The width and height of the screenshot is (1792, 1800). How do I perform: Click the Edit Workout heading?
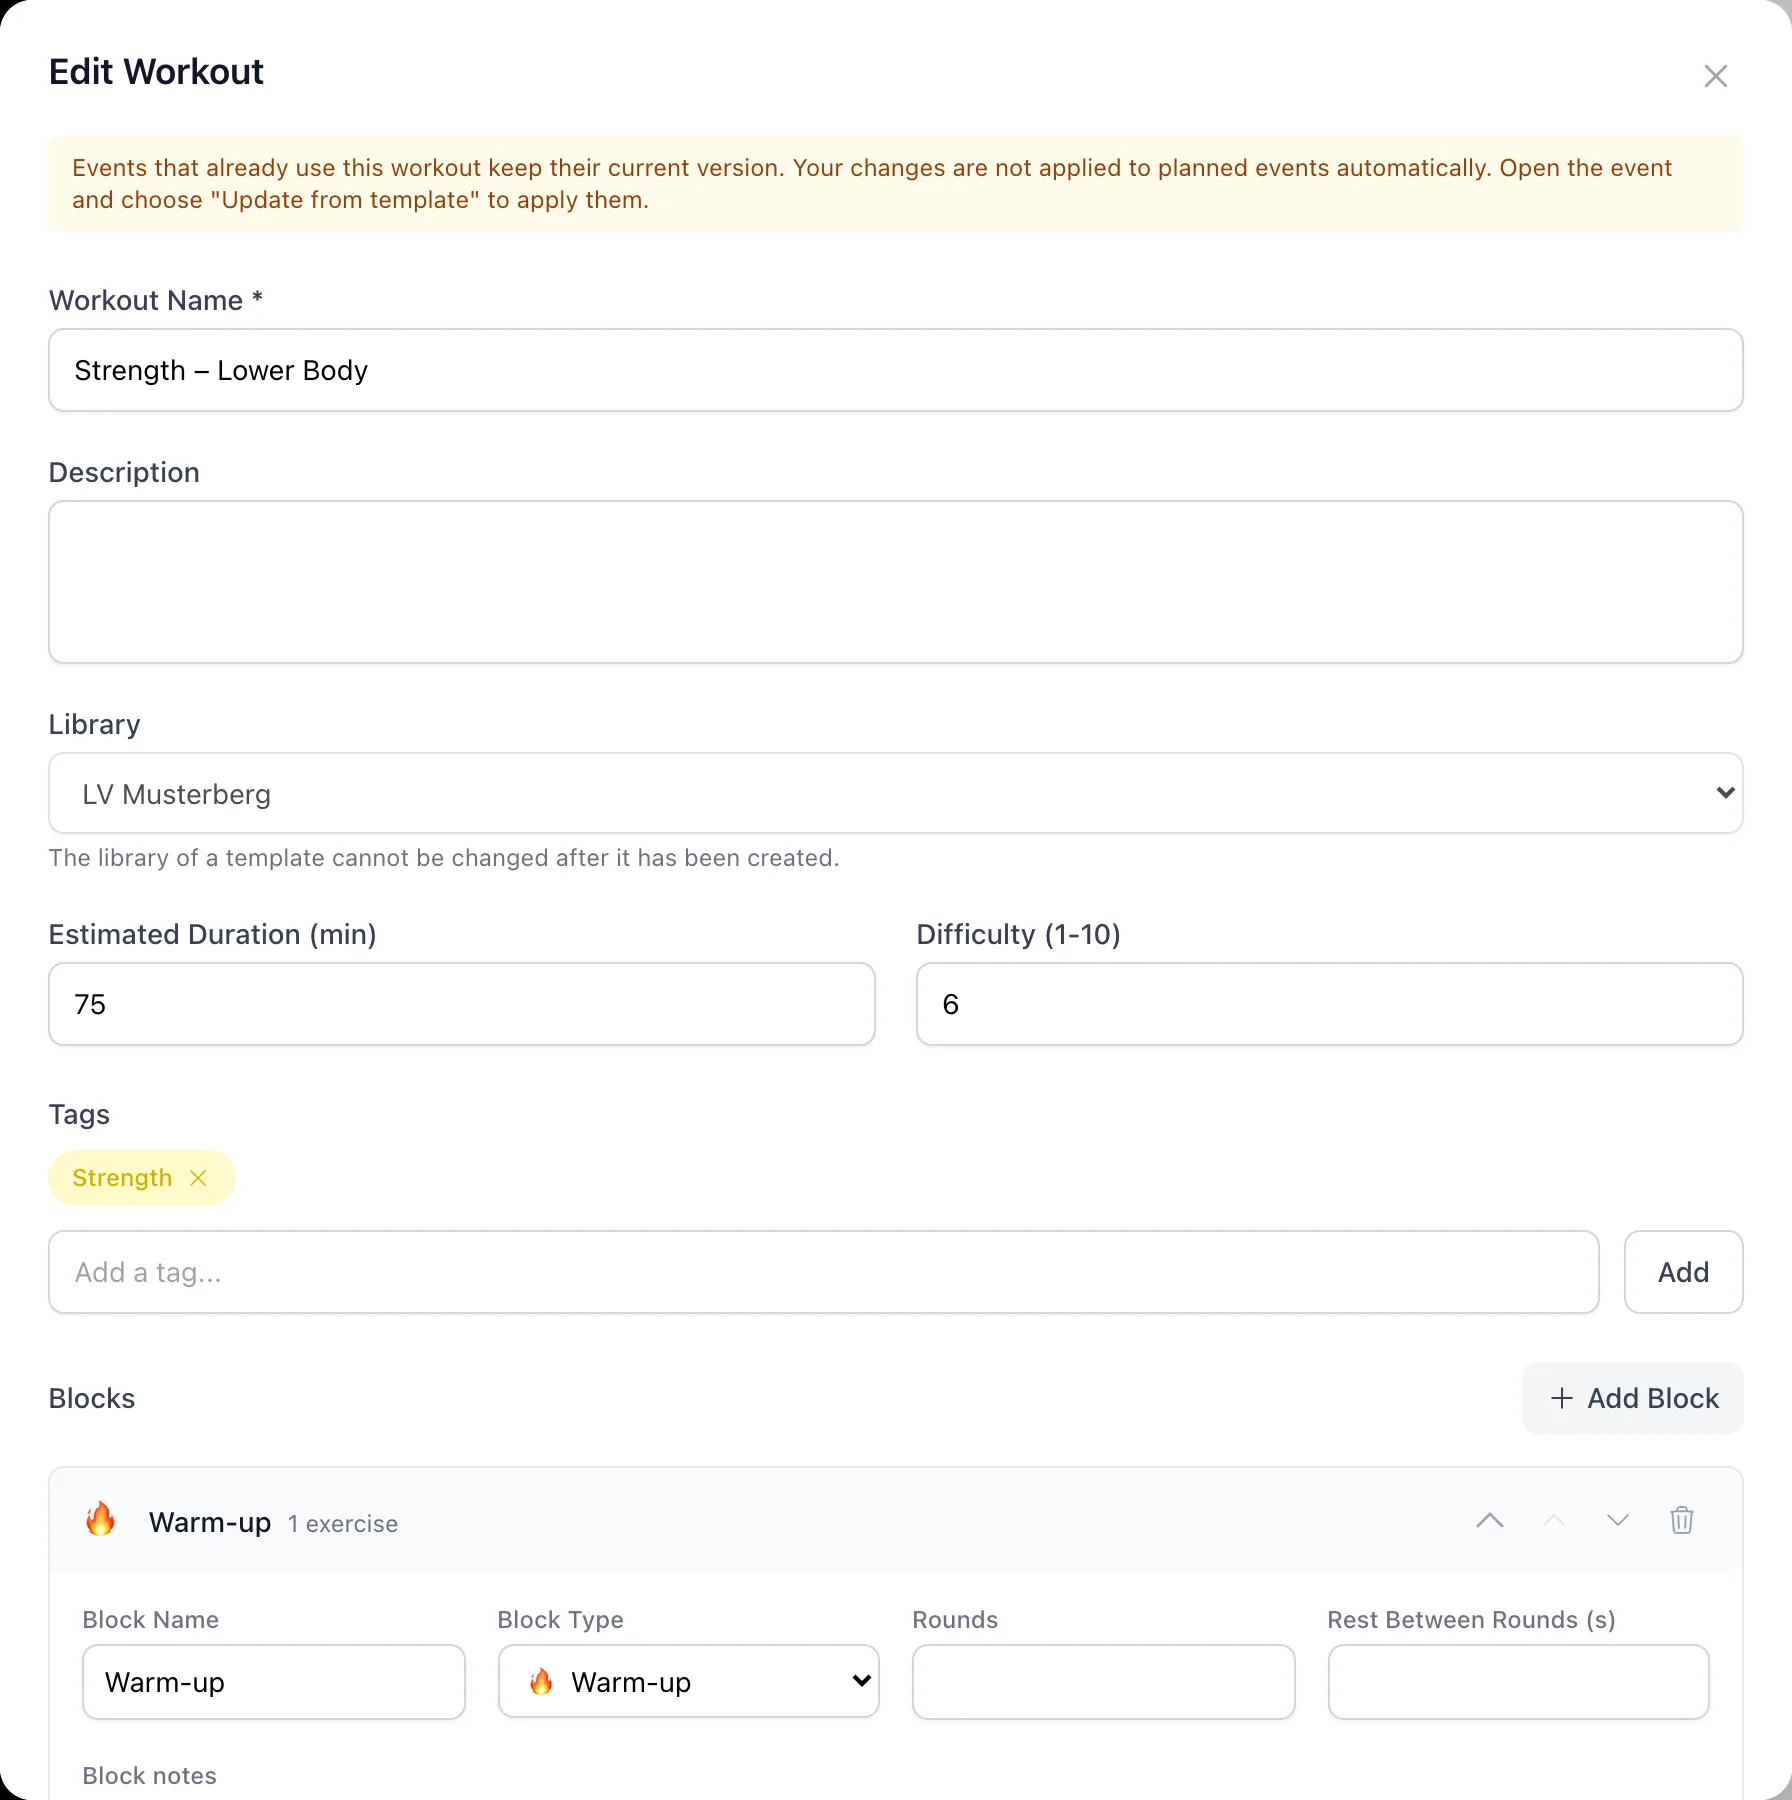pyautogui.click(x=156, y=72)
